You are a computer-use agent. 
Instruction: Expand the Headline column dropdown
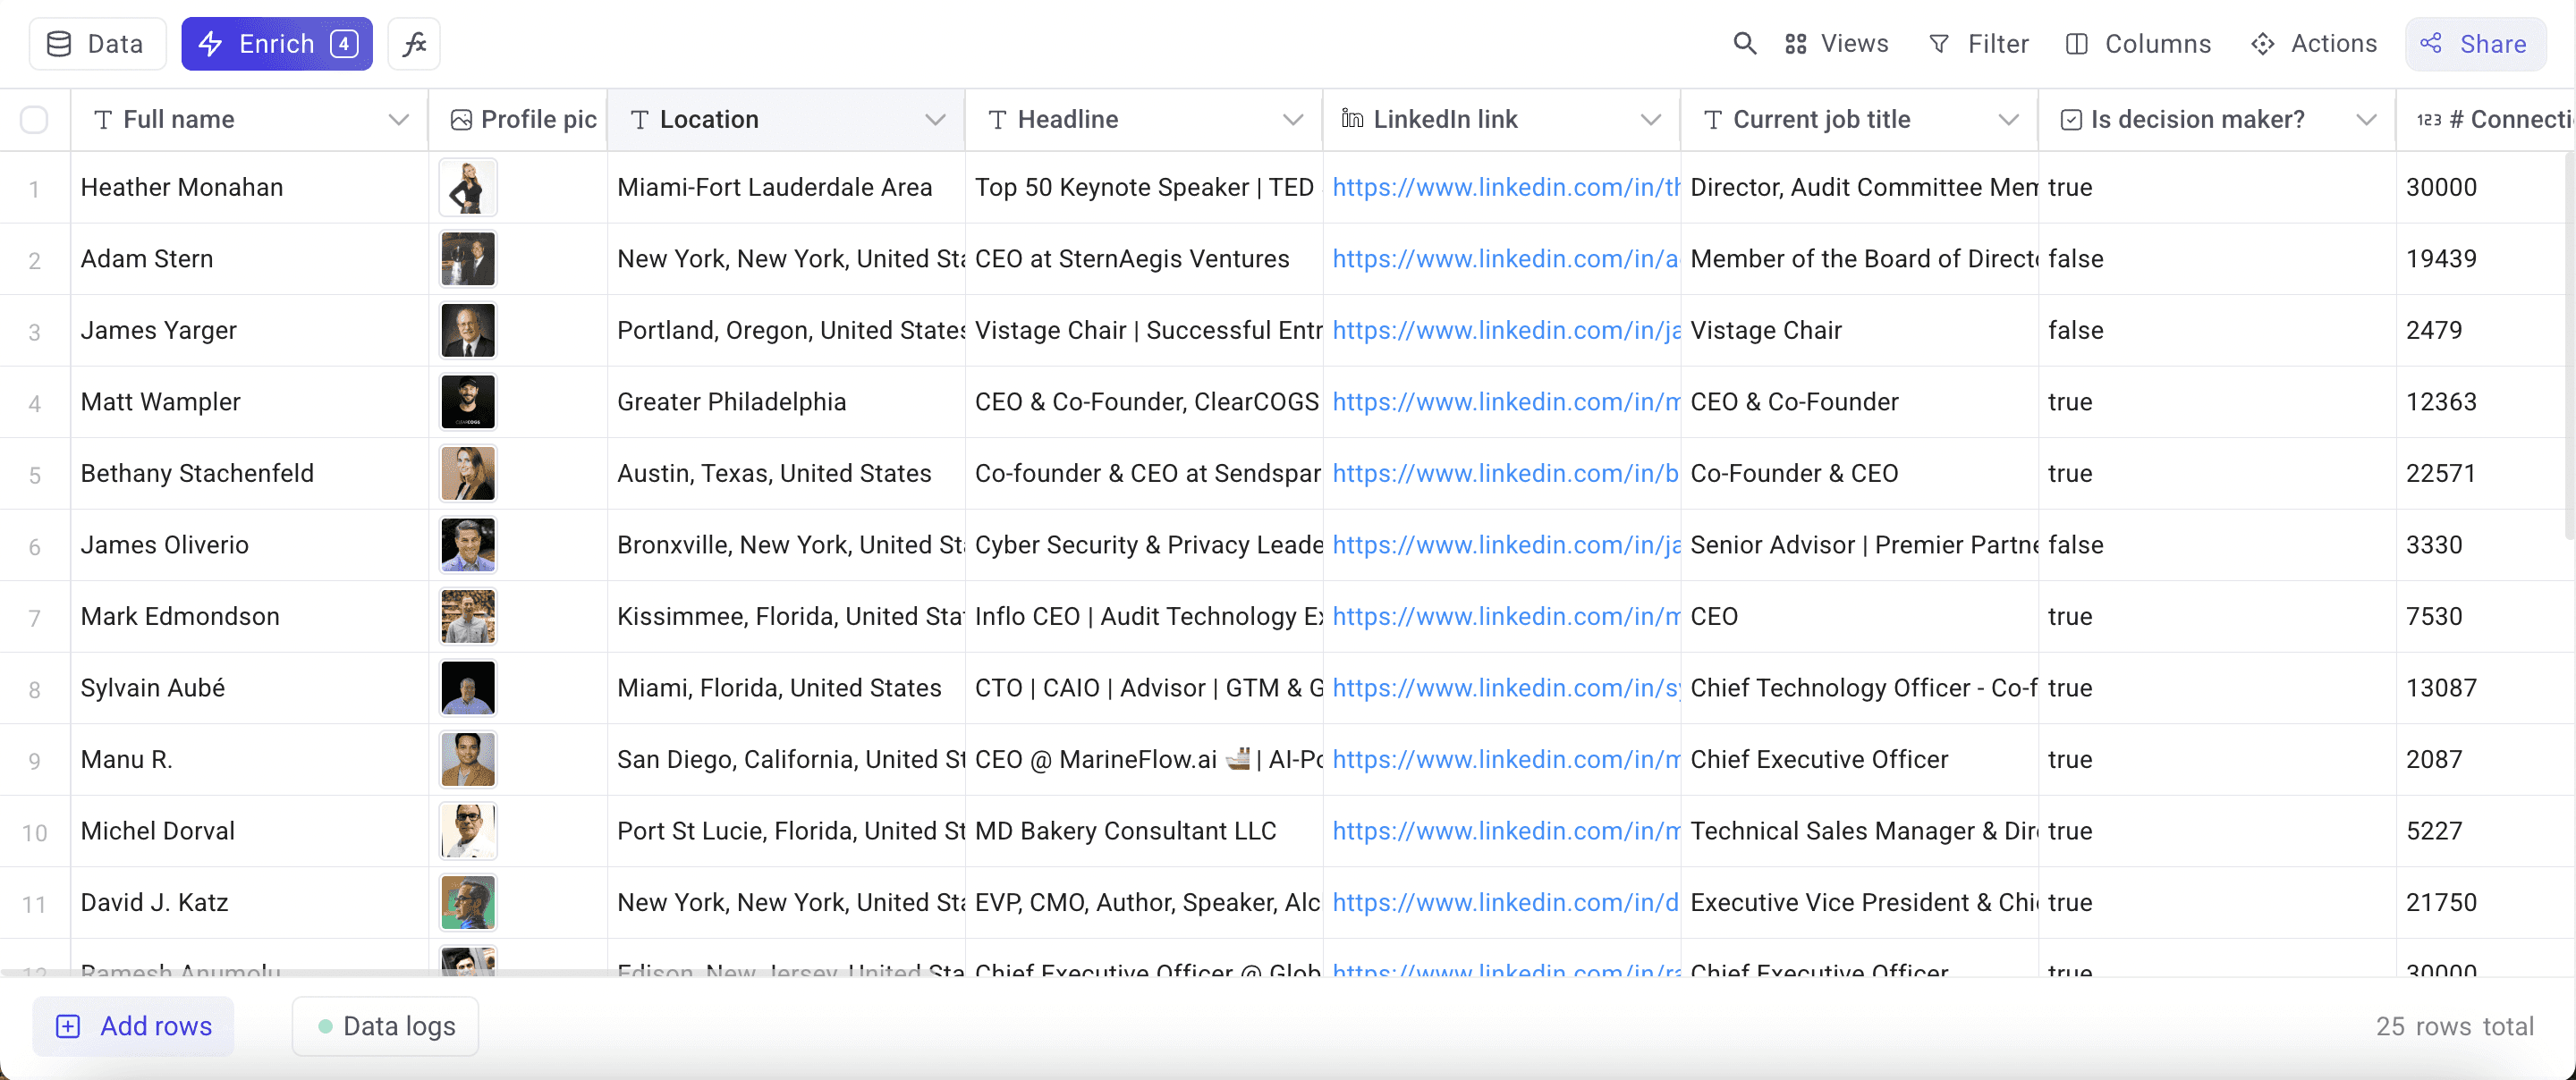1293,119
